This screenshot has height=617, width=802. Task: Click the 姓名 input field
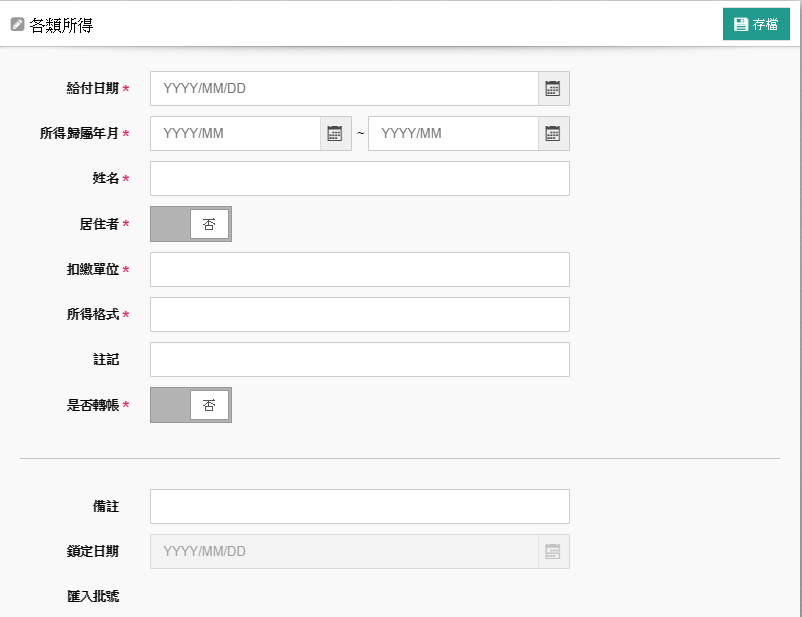pyautogui.click(x=360, y=179)
